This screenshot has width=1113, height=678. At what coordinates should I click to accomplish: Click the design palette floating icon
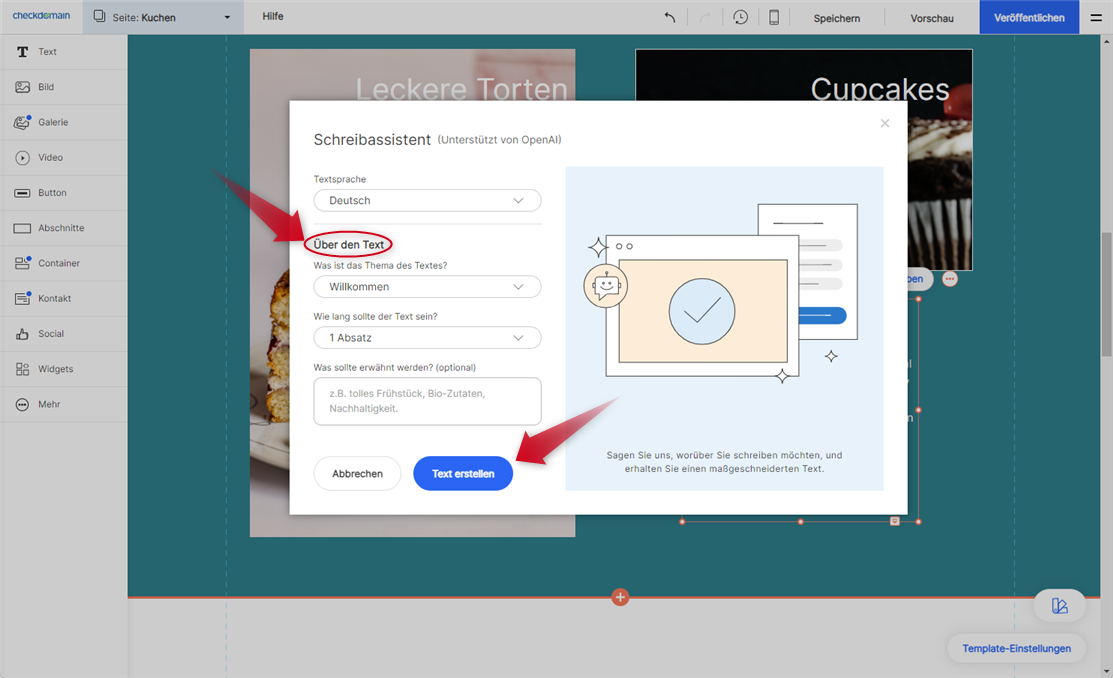[1059, 606]
